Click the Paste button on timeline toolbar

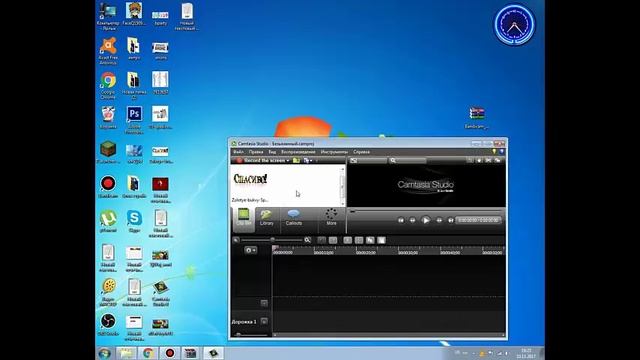click(x=381, y=240)
